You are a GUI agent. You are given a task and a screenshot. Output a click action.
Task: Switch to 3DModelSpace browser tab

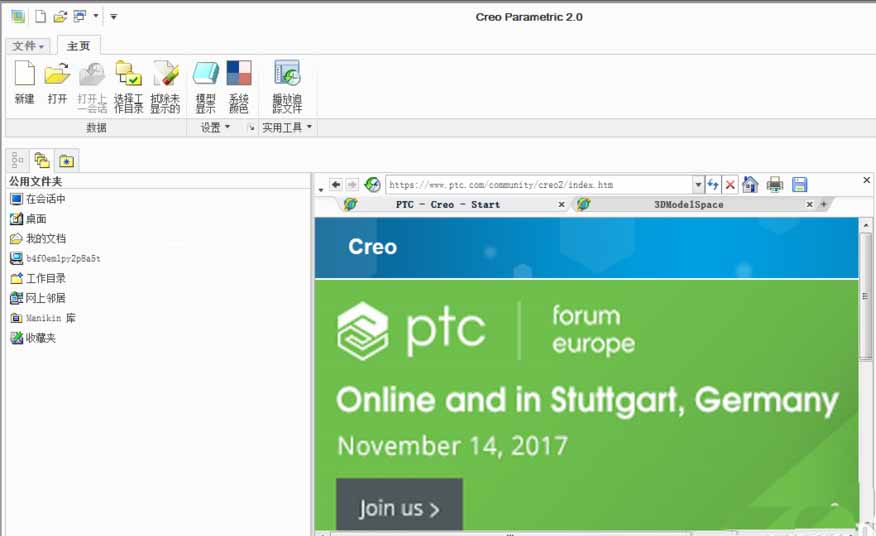[x=688, y=205]
